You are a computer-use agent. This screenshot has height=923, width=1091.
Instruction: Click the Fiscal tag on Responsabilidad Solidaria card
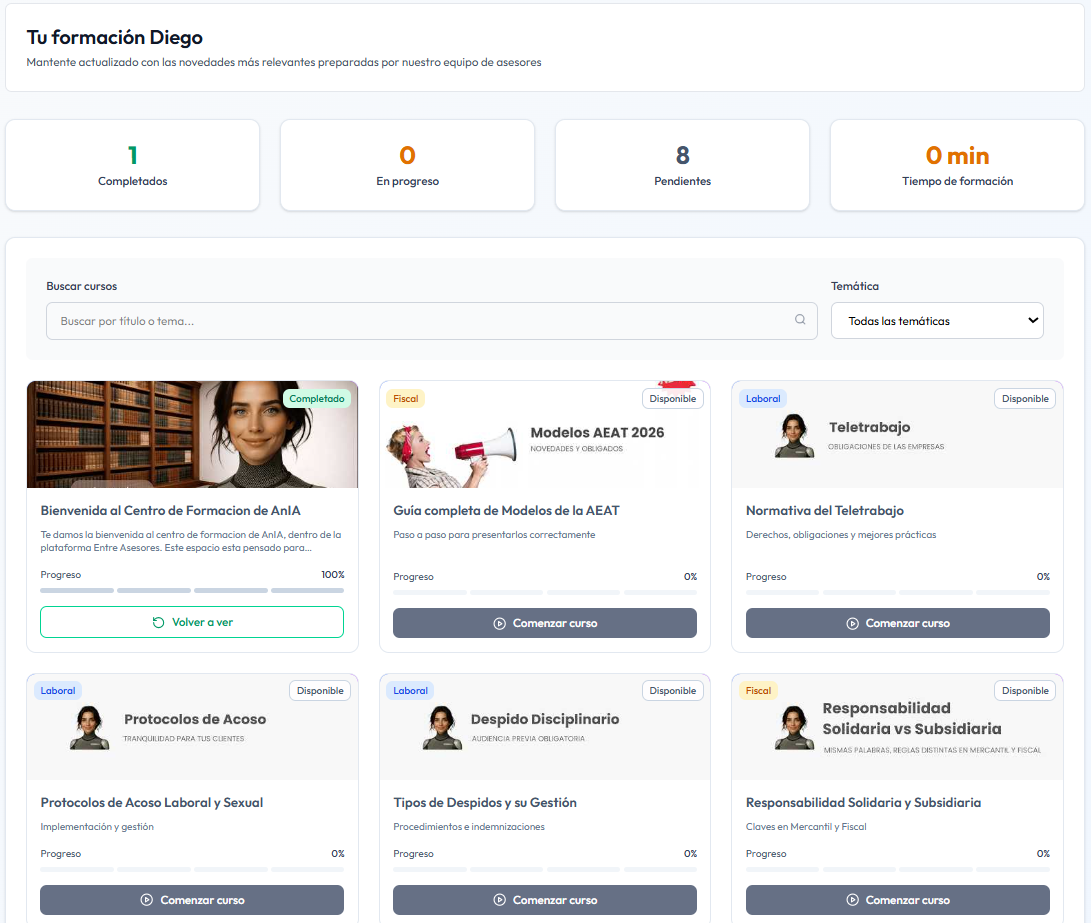pyautogui.click(x=758, y=690)
